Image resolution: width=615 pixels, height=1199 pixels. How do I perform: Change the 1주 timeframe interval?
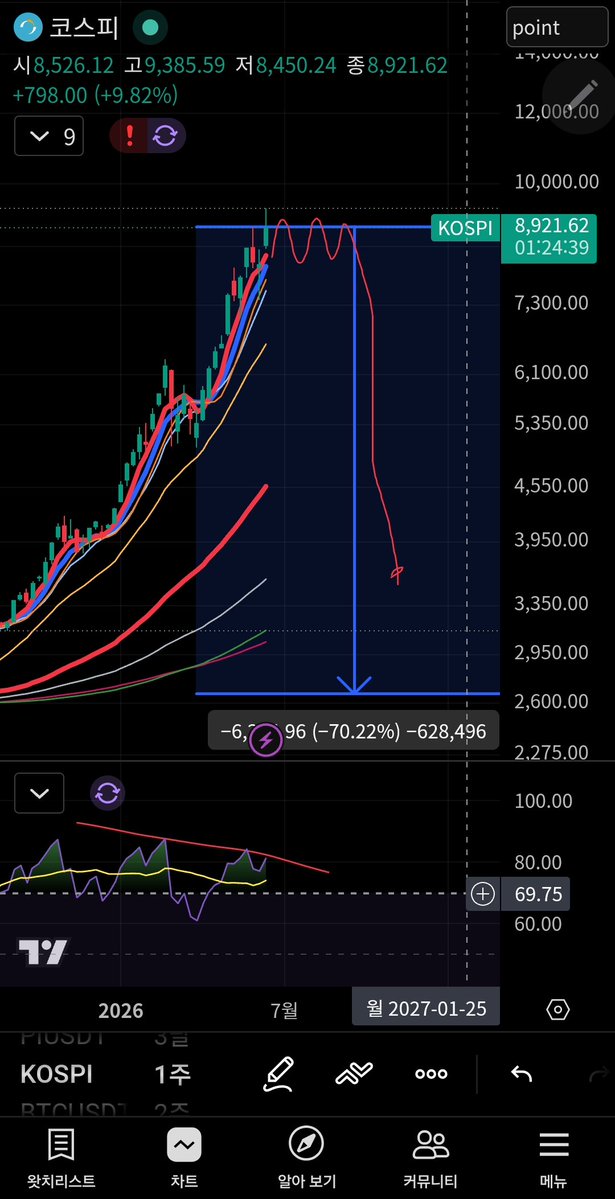[173, 1074]
